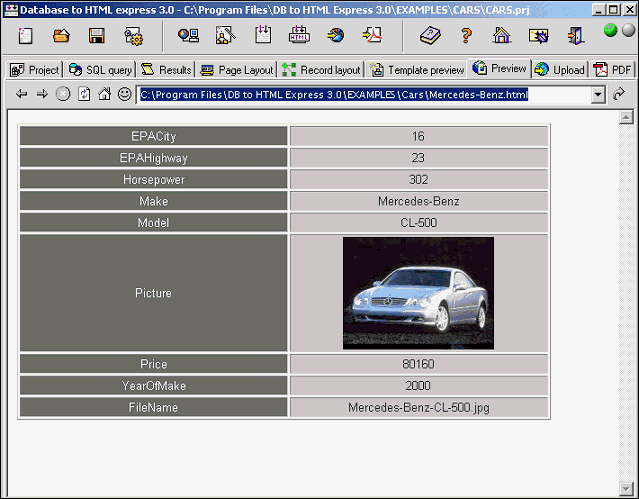Click the Mercedes car picture thumbnail
The width and height of the screenshot is (639, 499).
pos(418,293)
